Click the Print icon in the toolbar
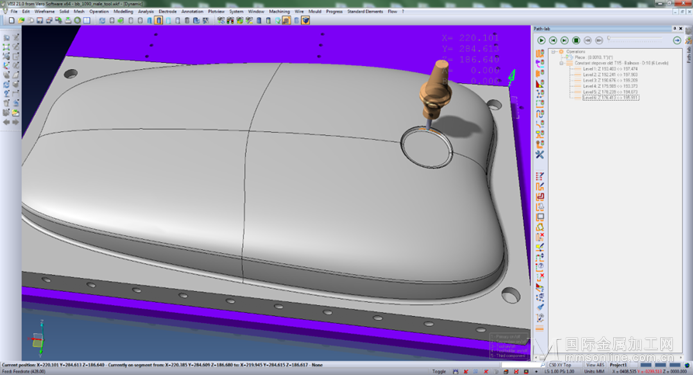 pos(68,20)
